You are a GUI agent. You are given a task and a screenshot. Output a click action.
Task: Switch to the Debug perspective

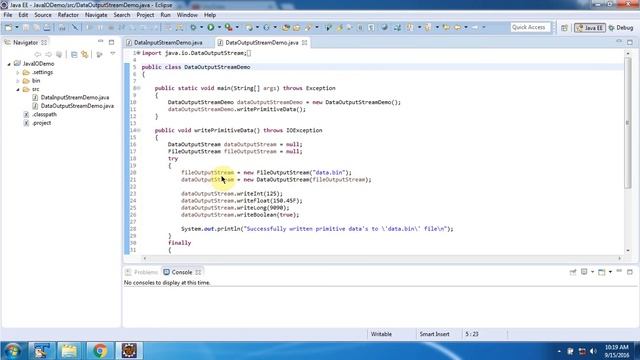tap(620, 28)
